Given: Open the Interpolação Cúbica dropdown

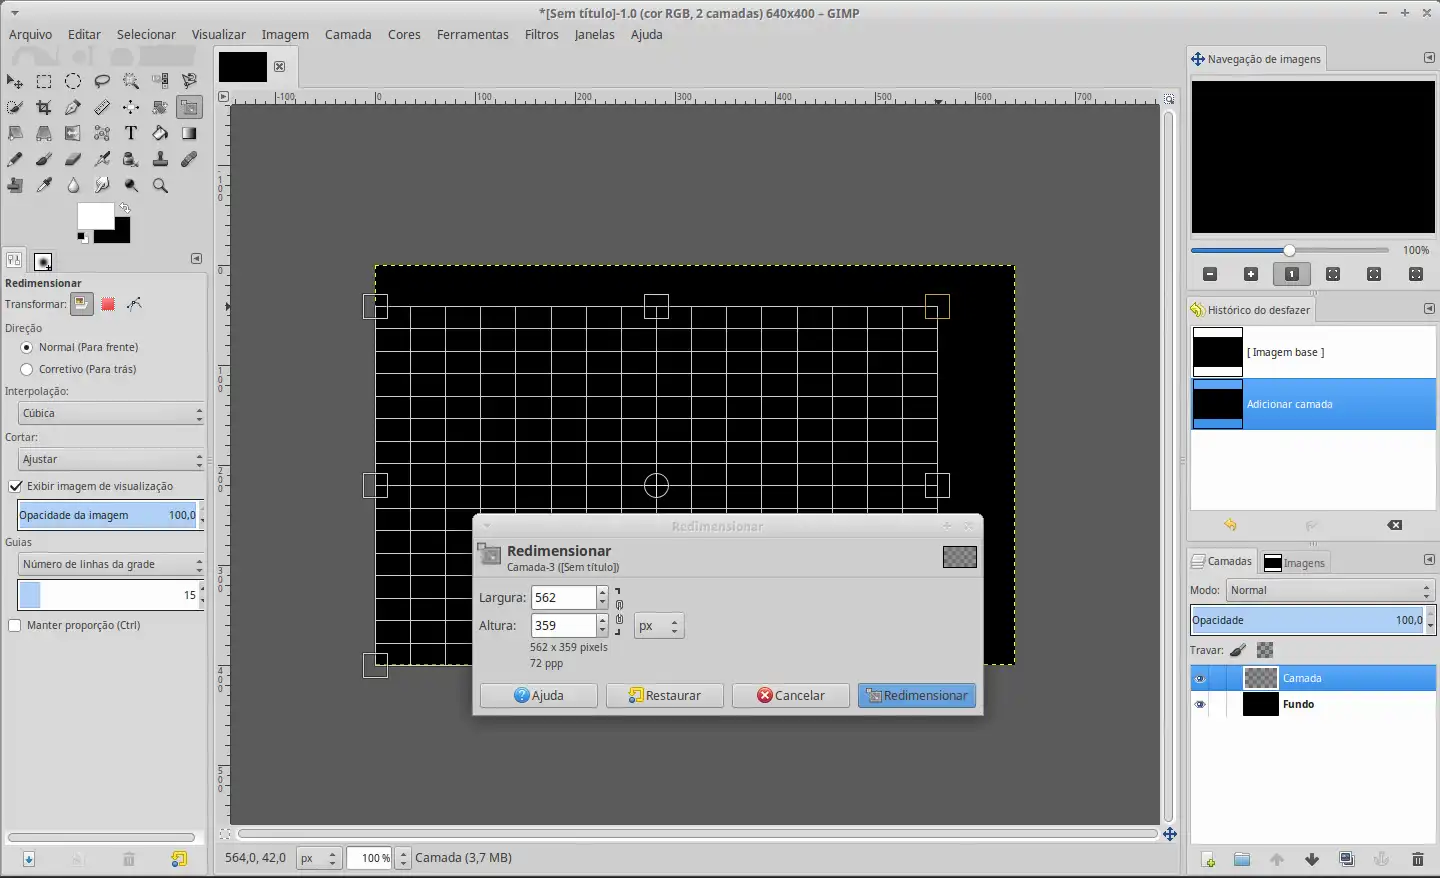Looking at the screenshot, I should tap(111, 413).
